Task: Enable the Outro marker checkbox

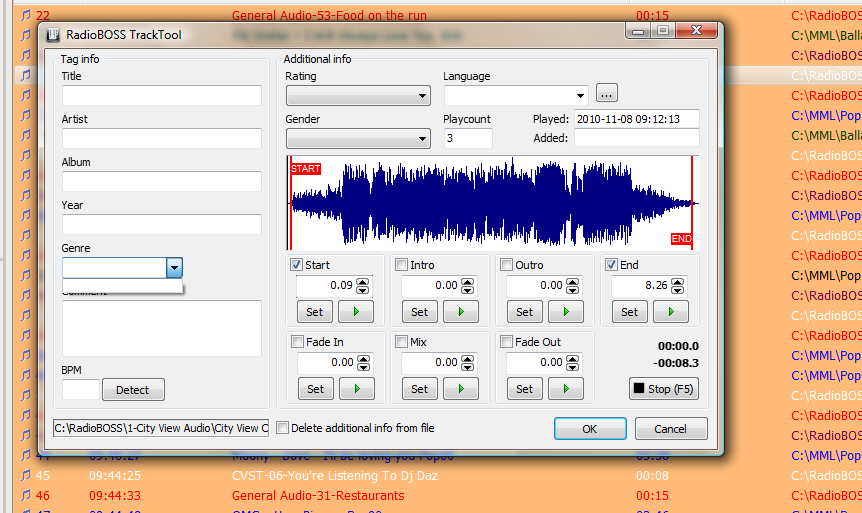Action: tap(506, 264)
